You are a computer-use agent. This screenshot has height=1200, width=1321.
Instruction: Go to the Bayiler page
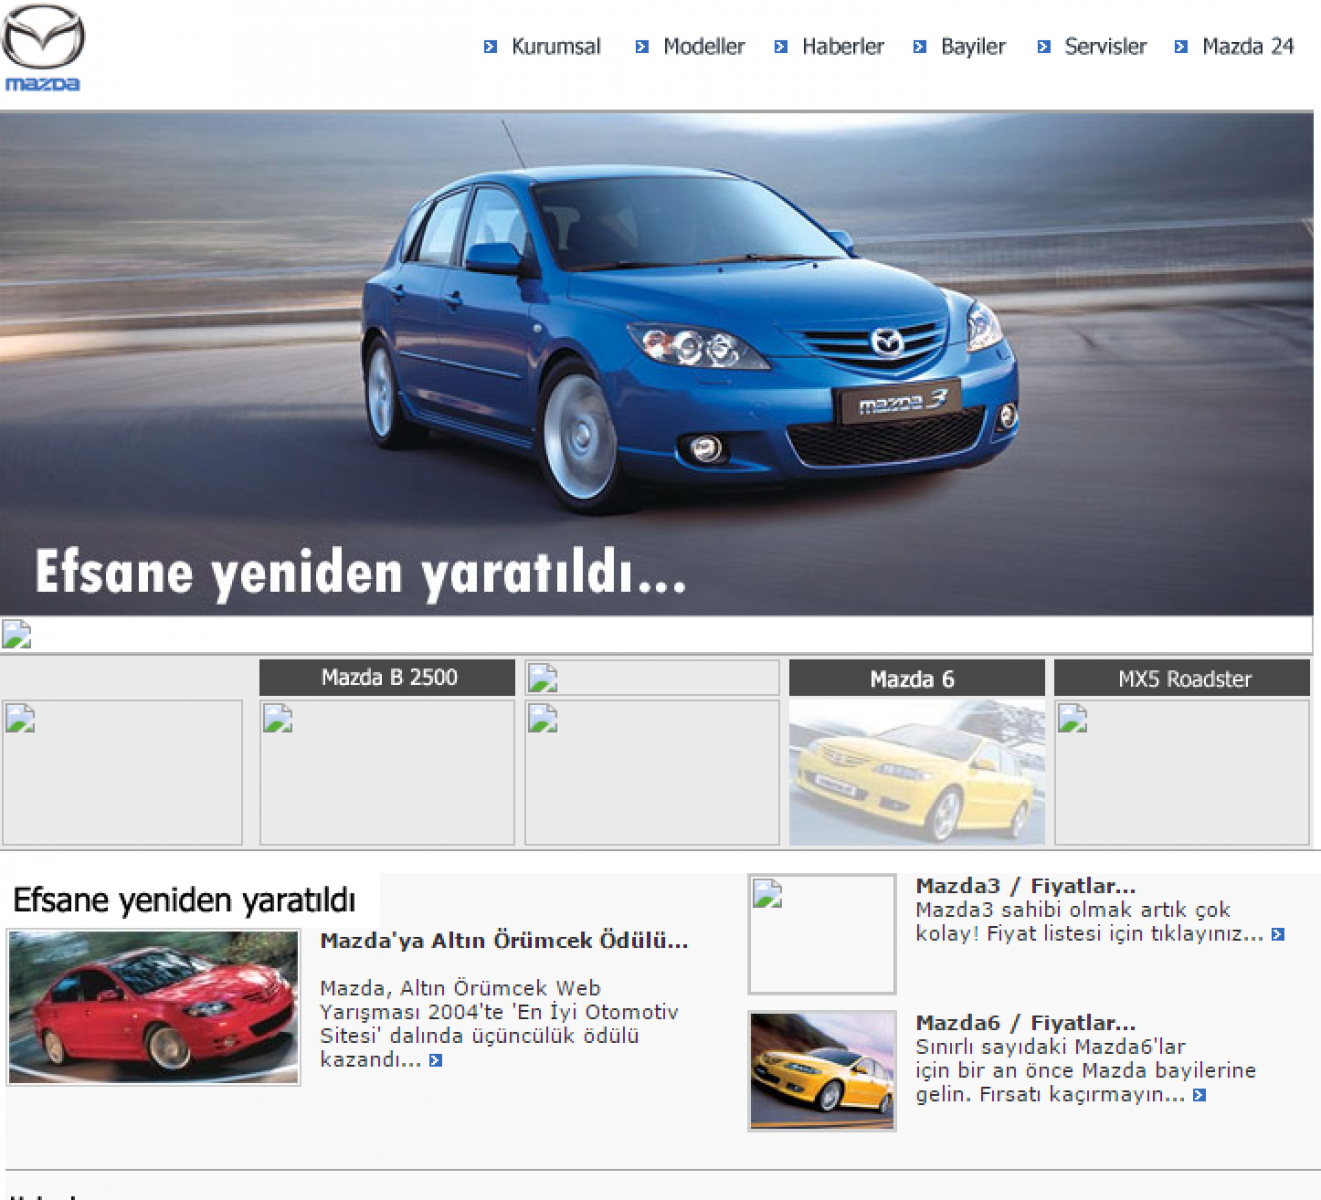tap(972, 47)
